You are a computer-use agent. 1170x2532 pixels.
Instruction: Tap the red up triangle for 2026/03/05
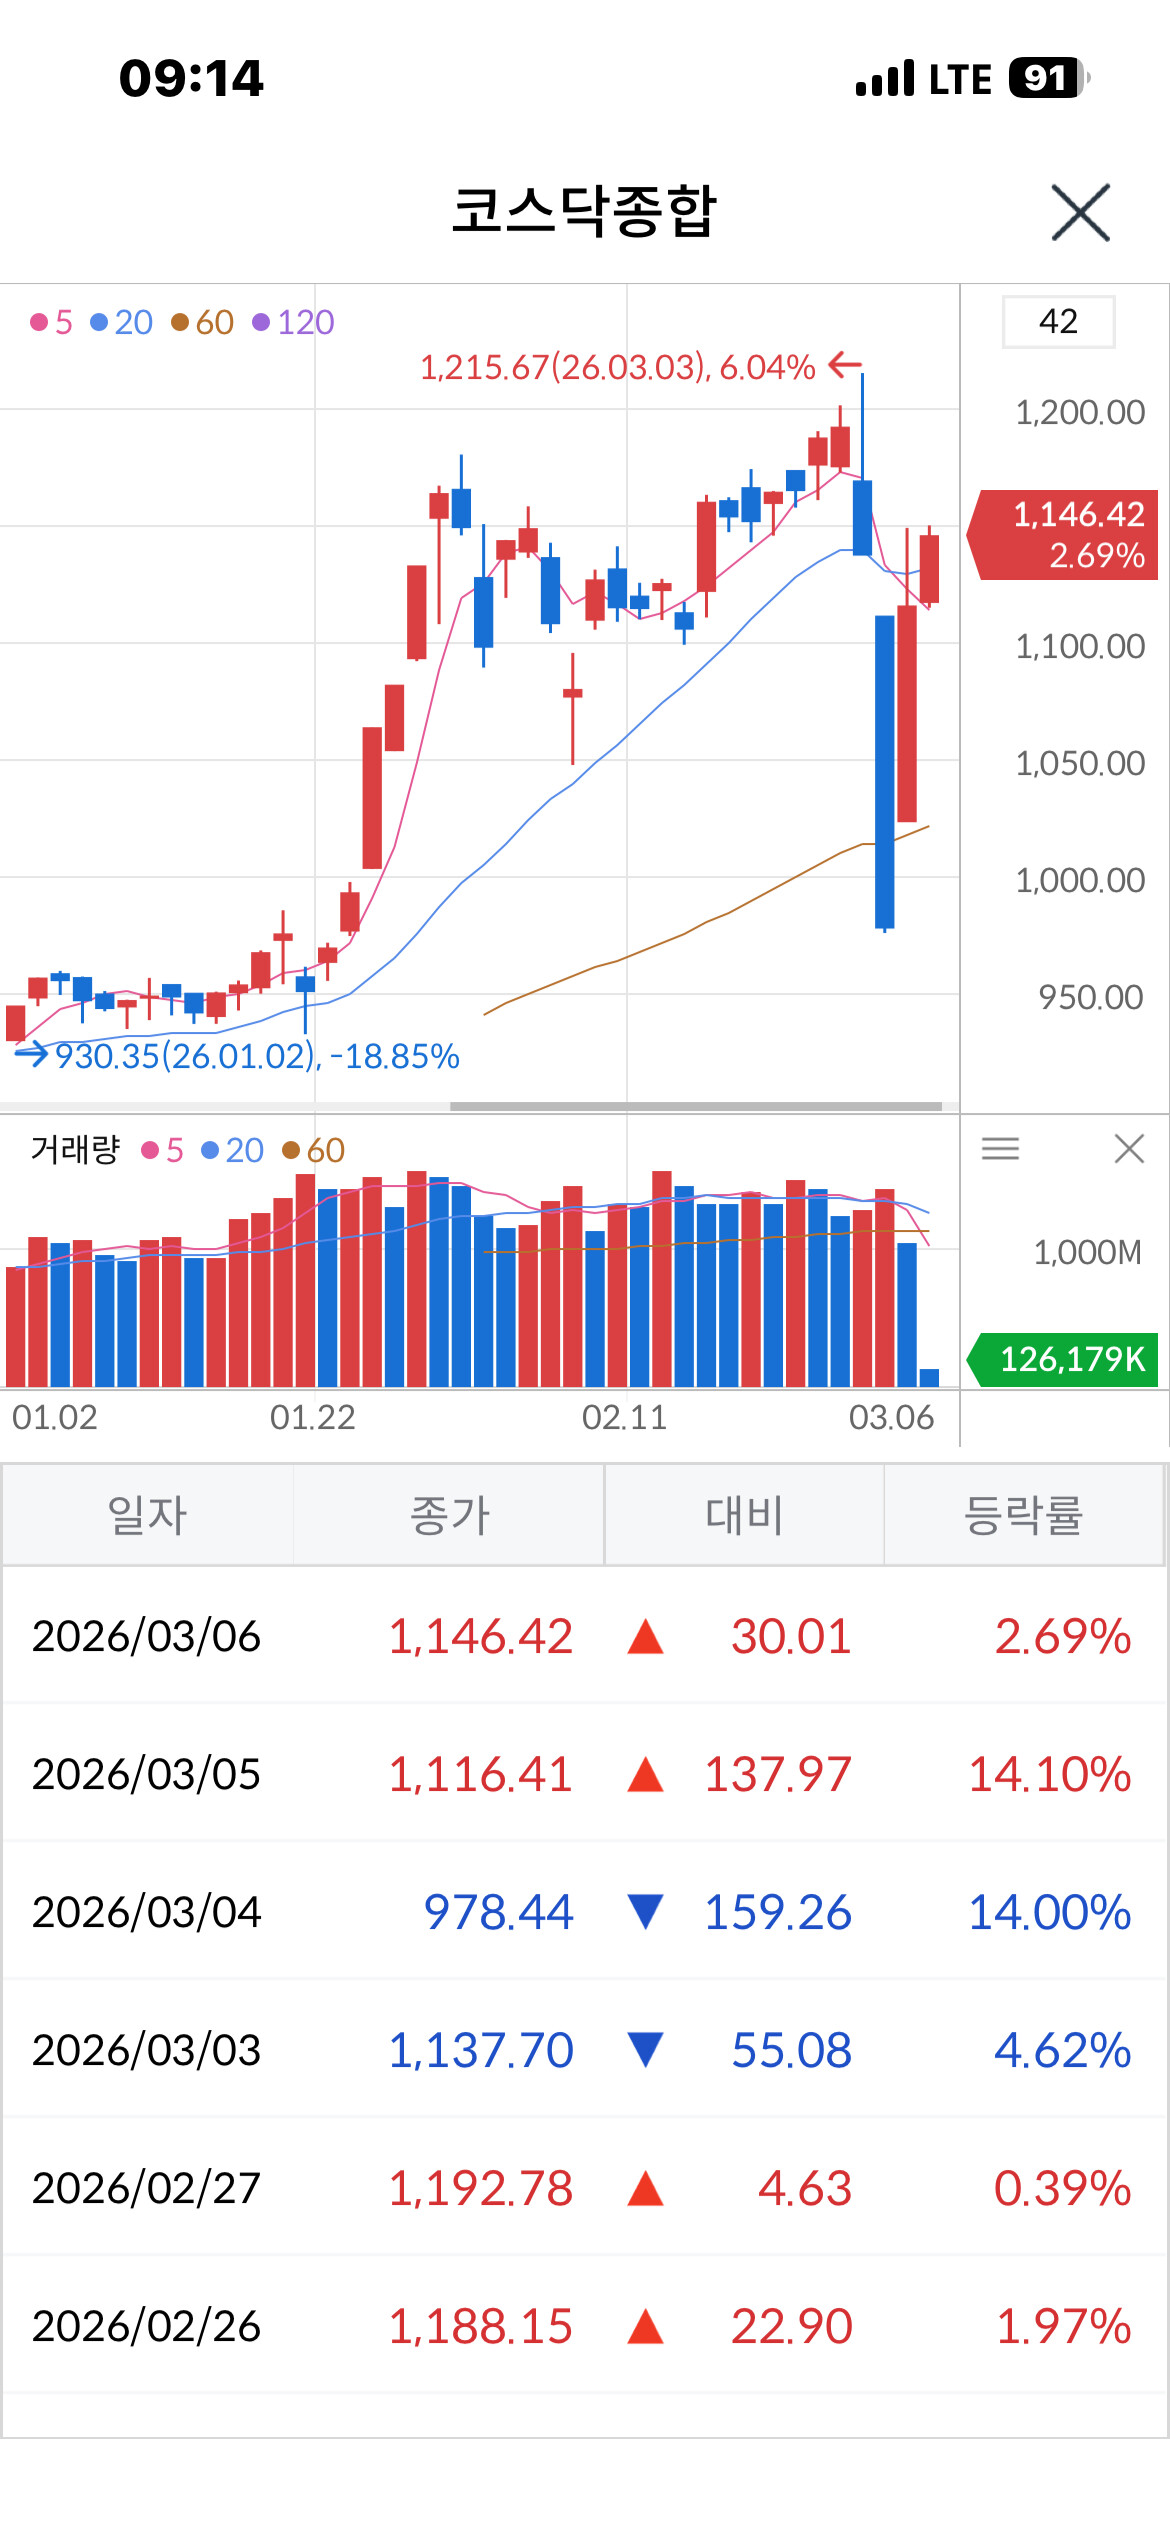tap(645, 1775)
